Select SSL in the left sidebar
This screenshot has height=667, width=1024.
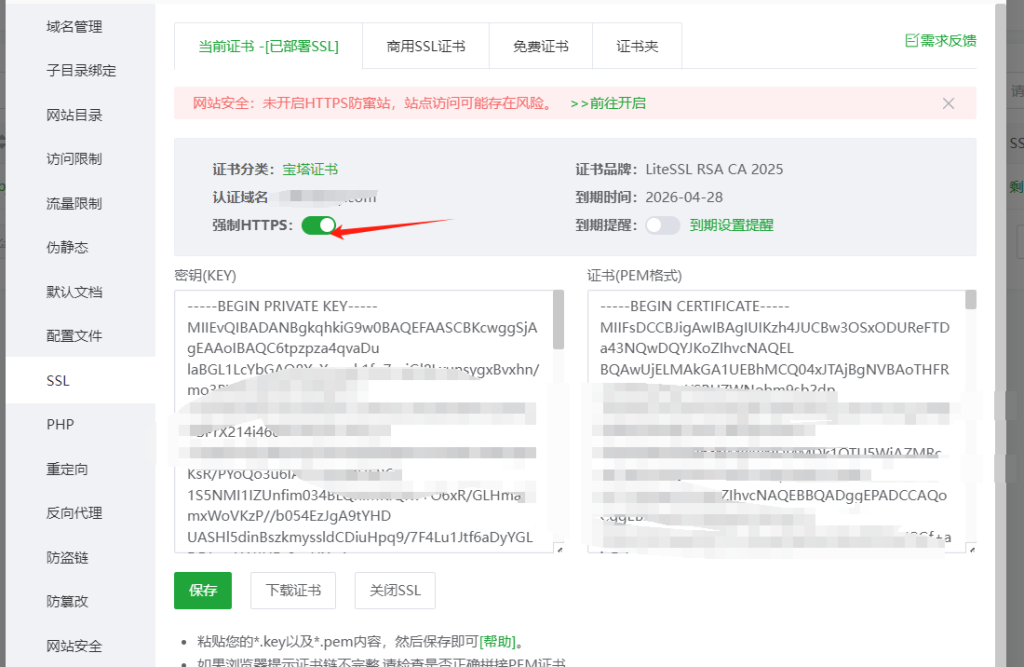click(x=60, y=380)
